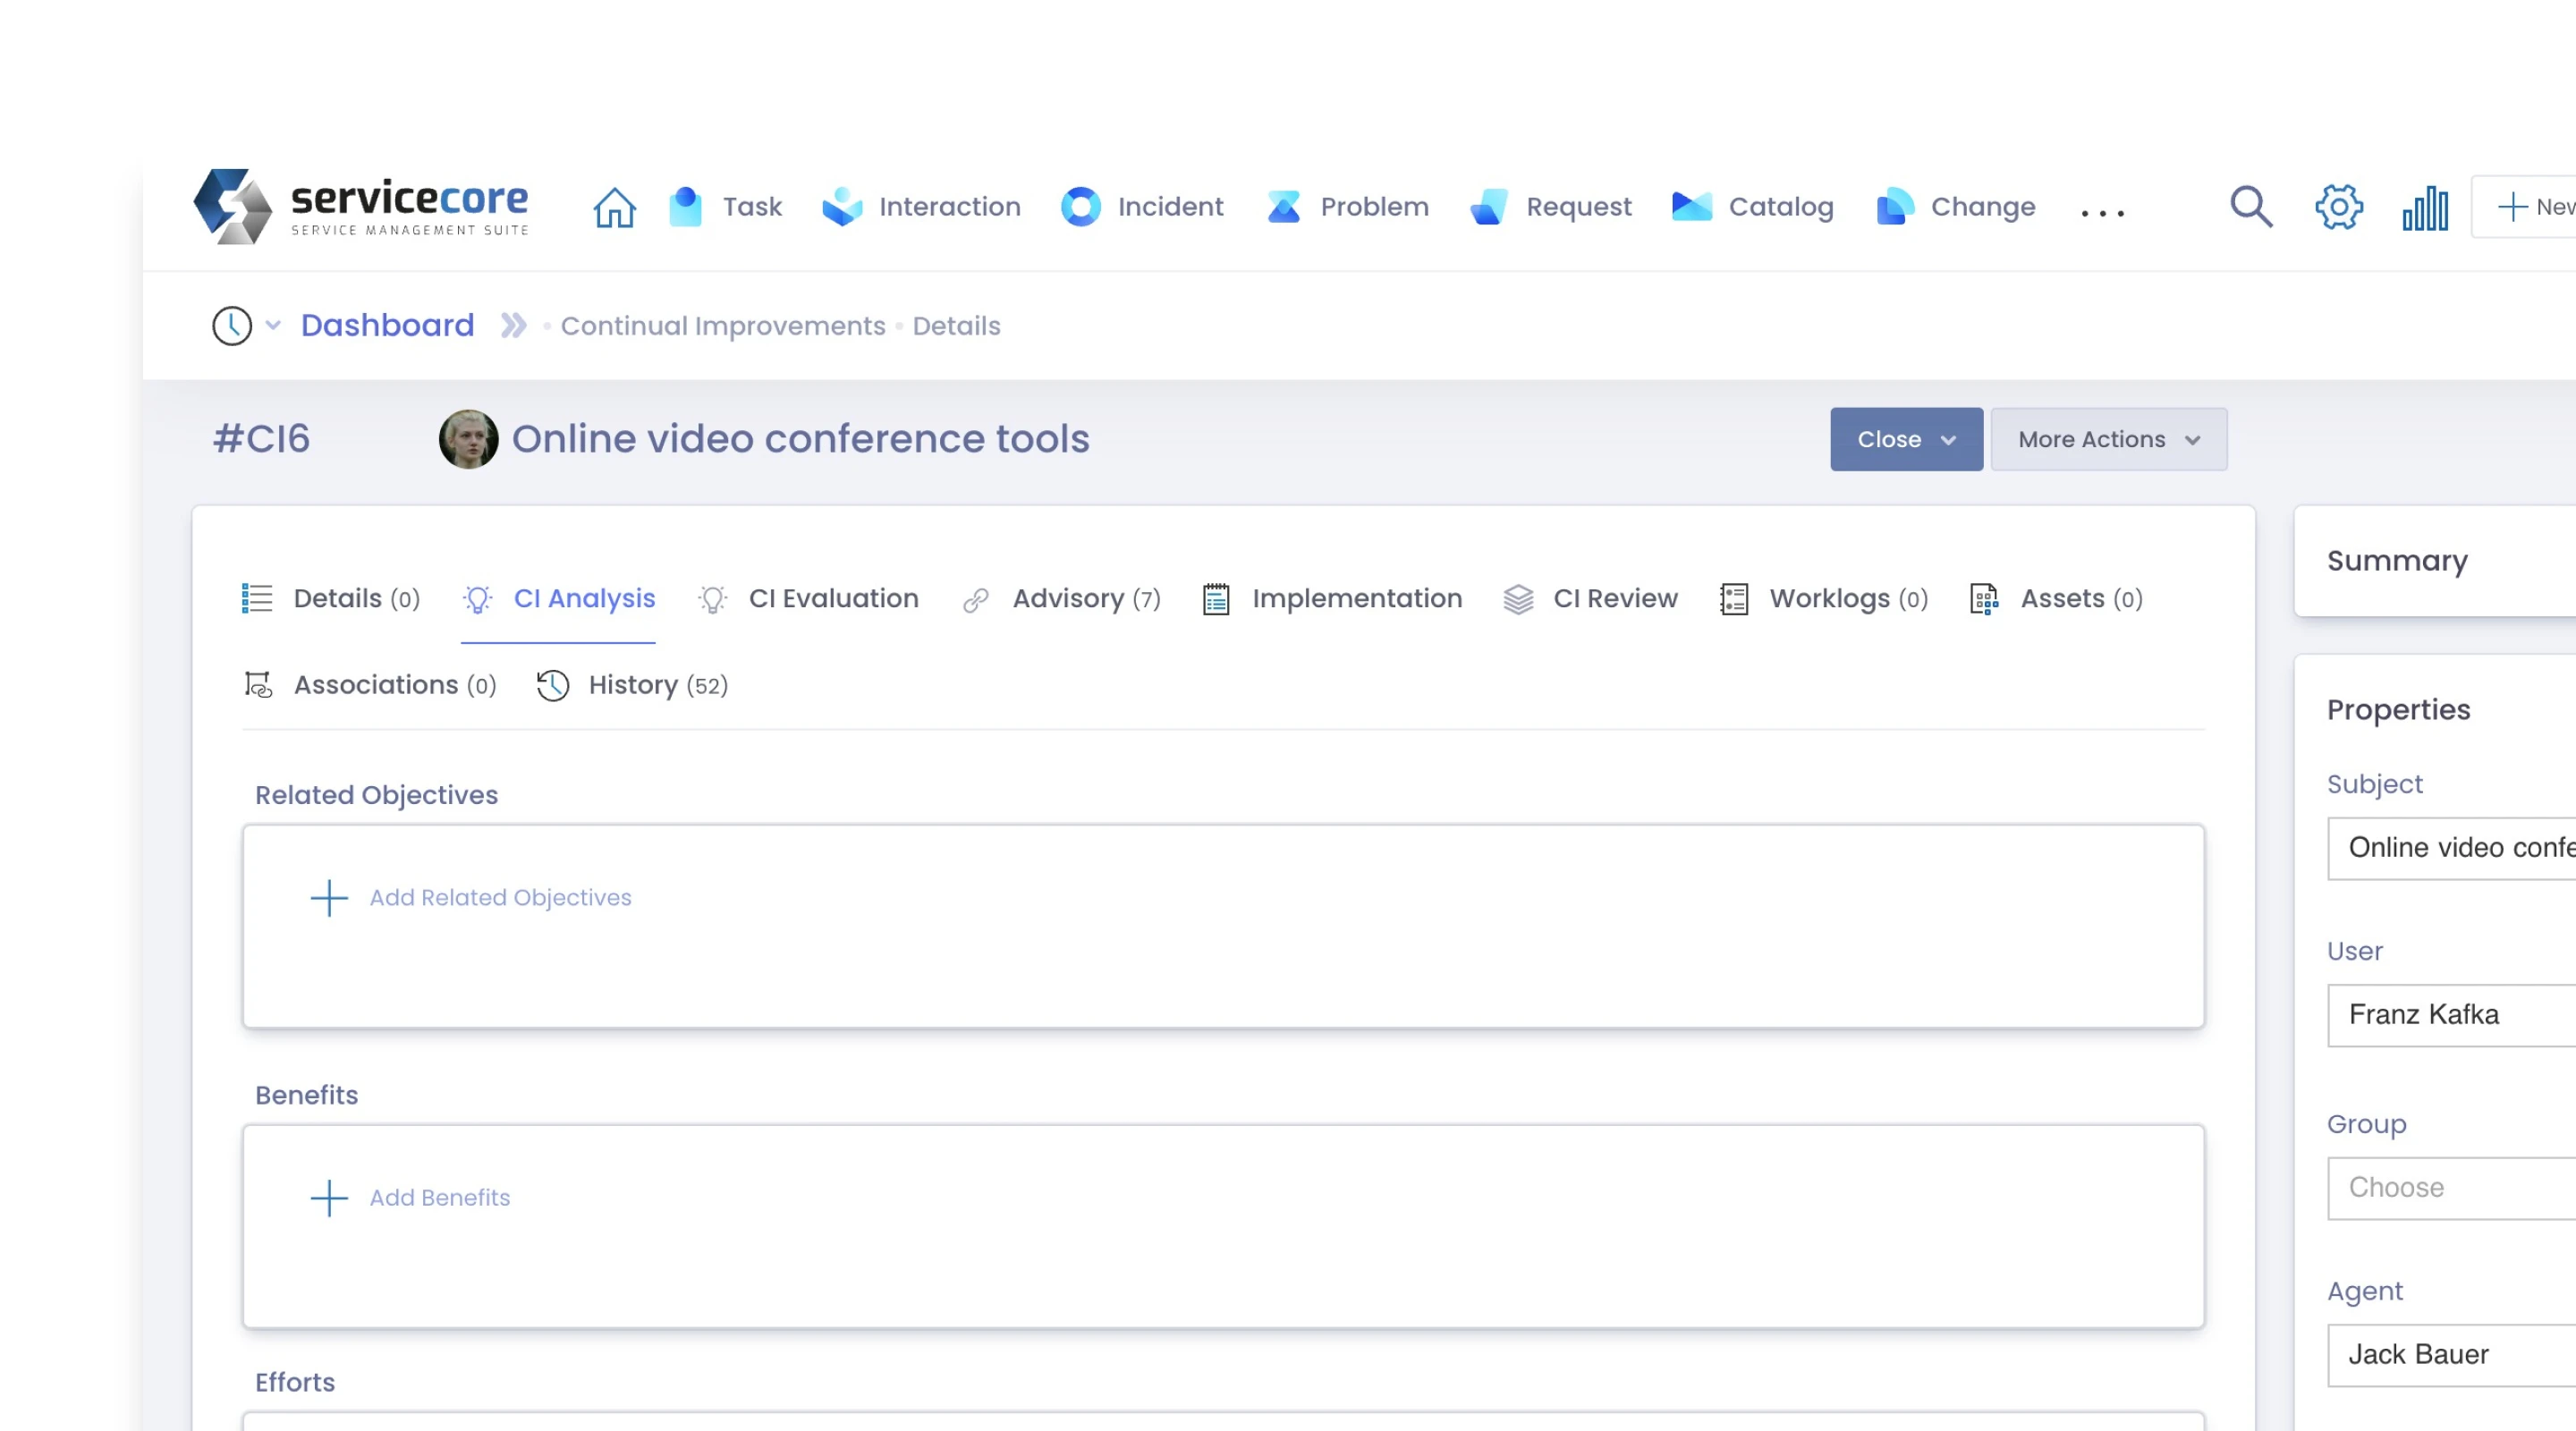Expand the More Actions dropdown

[2109, 439]
